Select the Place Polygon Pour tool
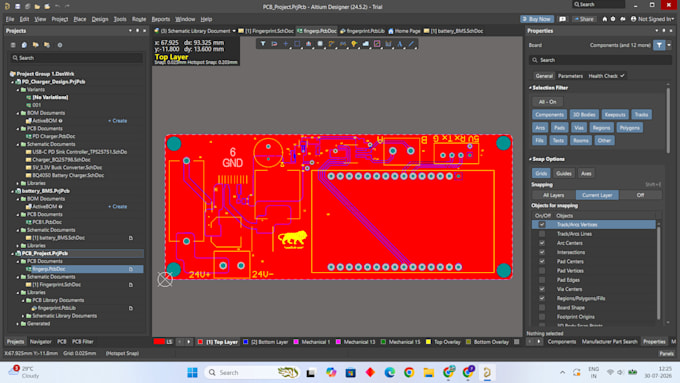 tap(366, 43)
